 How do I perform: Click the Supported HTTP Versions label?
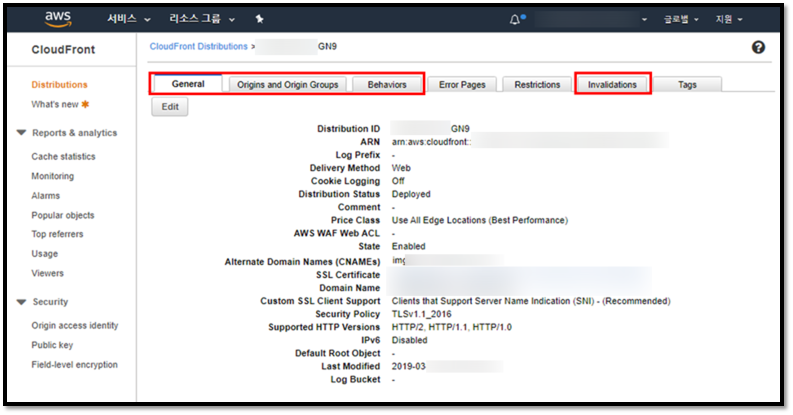click(324, 327)
